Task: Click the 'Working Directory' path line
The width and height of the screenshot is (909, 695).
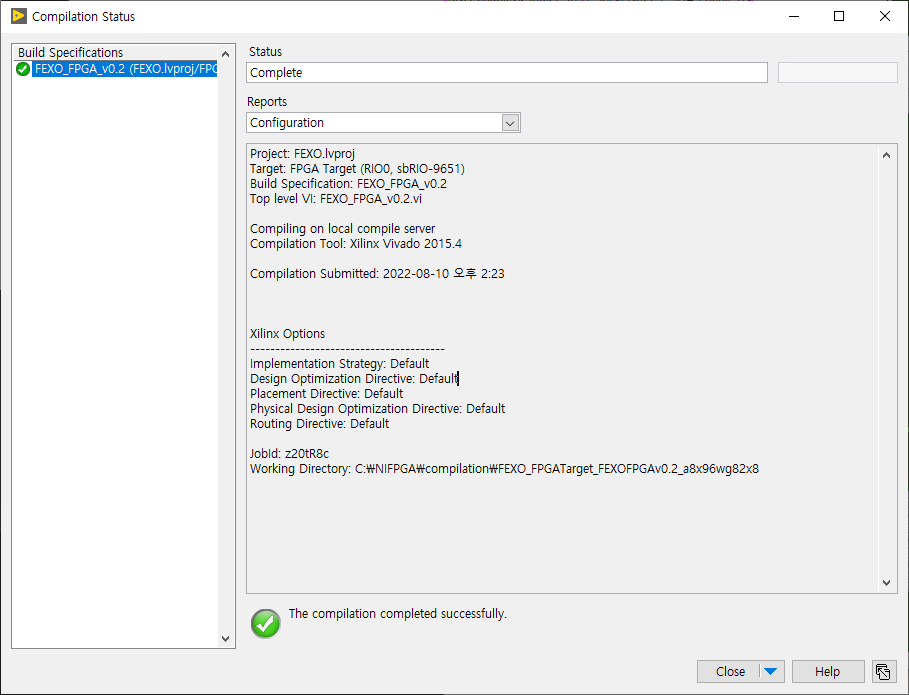Action: tap(504, 468)
